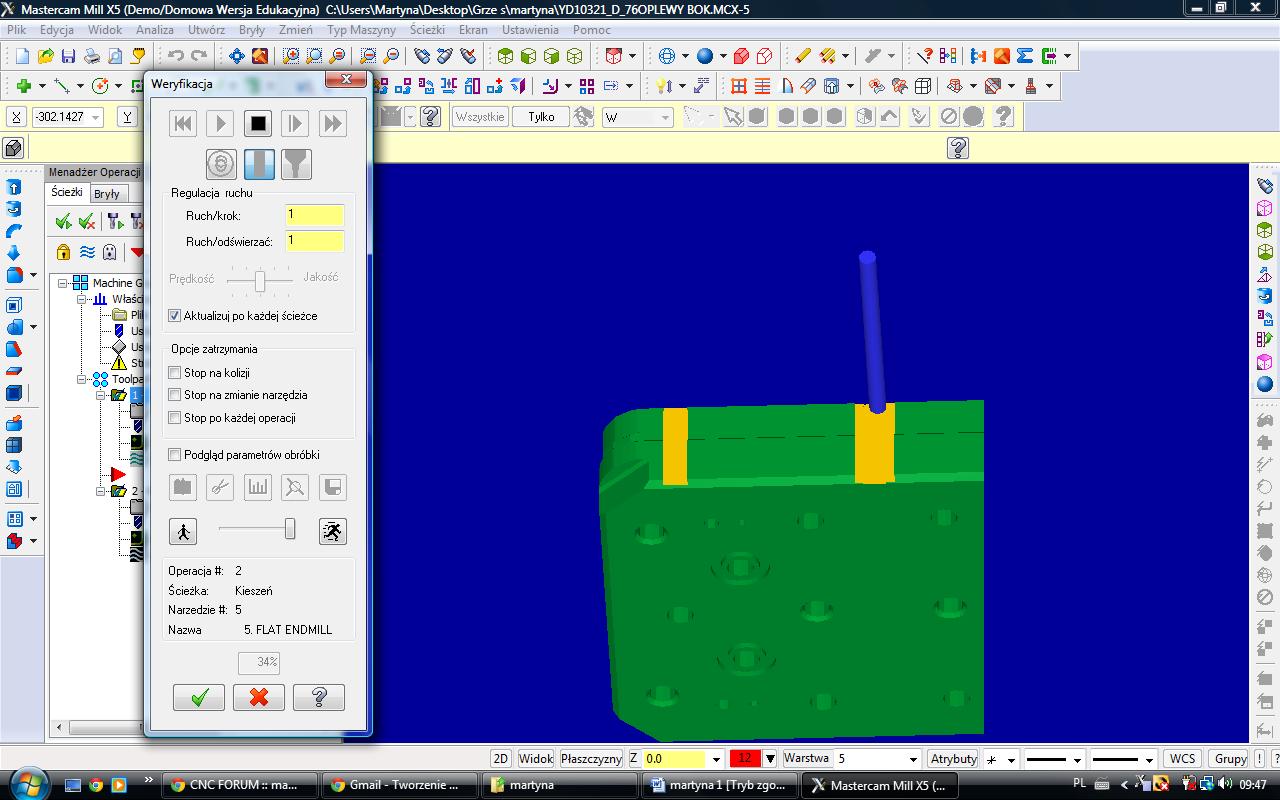The width and height of the screenshot is (1280, 800).
Task: Click the X coordinate lock button
Action: pyautogui.click(x=15, y=117)
